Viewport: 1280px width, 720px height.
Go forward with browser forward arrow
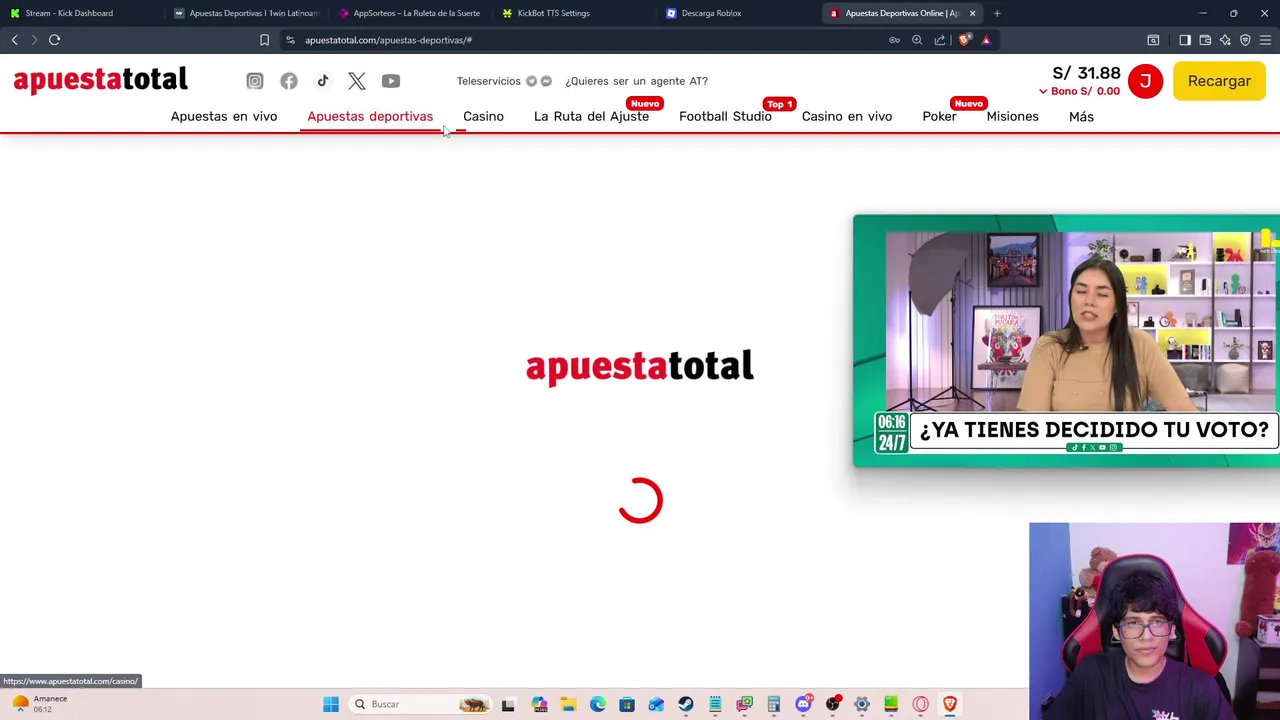pos(34,40)
